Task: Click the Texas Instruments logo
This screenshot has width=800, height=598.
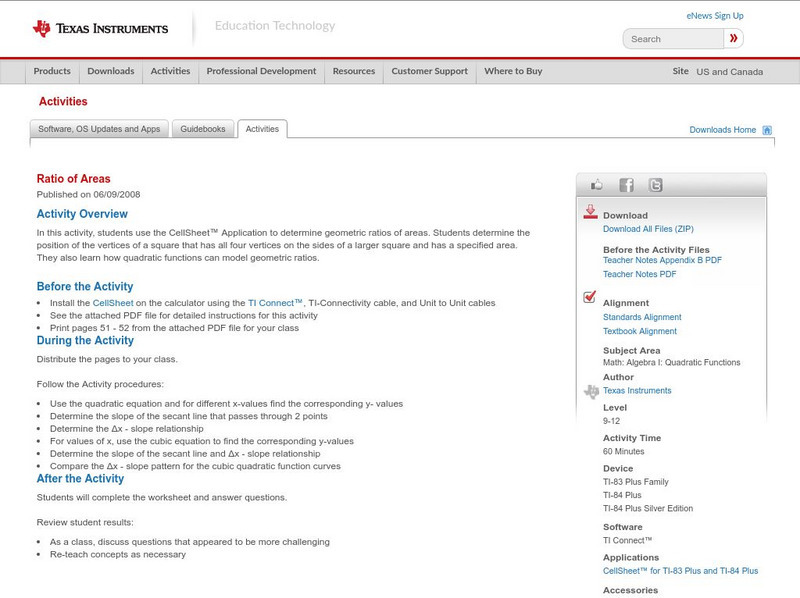Action: tap(100, 29)
